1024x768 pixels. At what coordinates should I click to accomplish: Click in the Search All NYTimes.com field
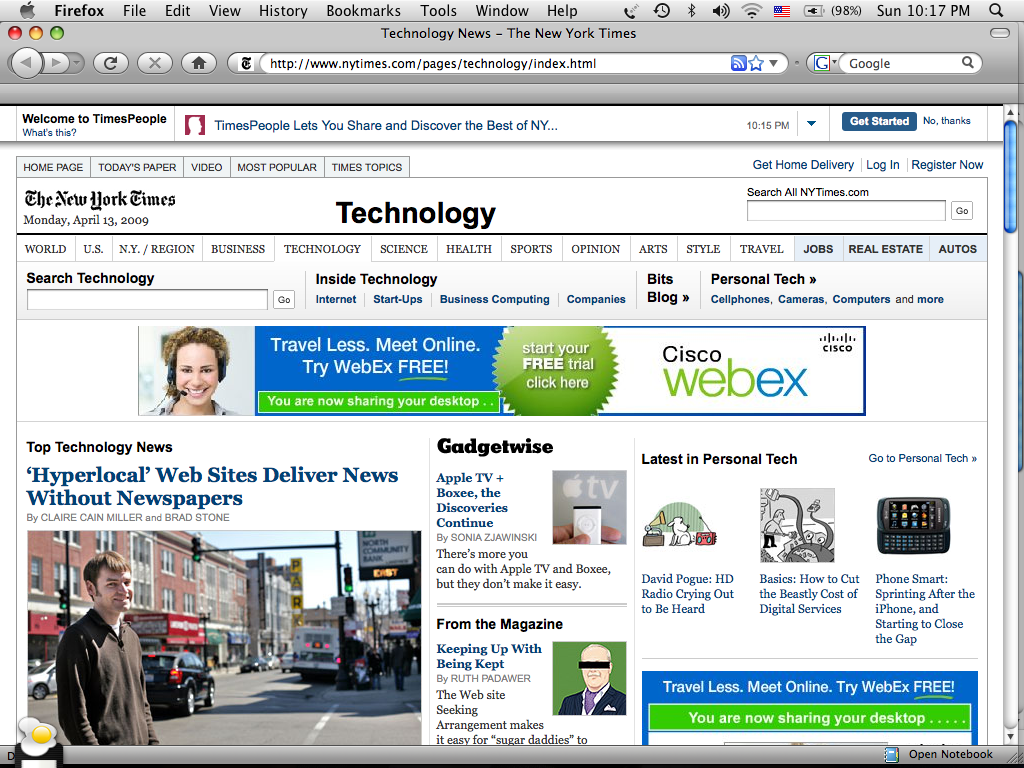pyautogui.click(x=846, y=210)
